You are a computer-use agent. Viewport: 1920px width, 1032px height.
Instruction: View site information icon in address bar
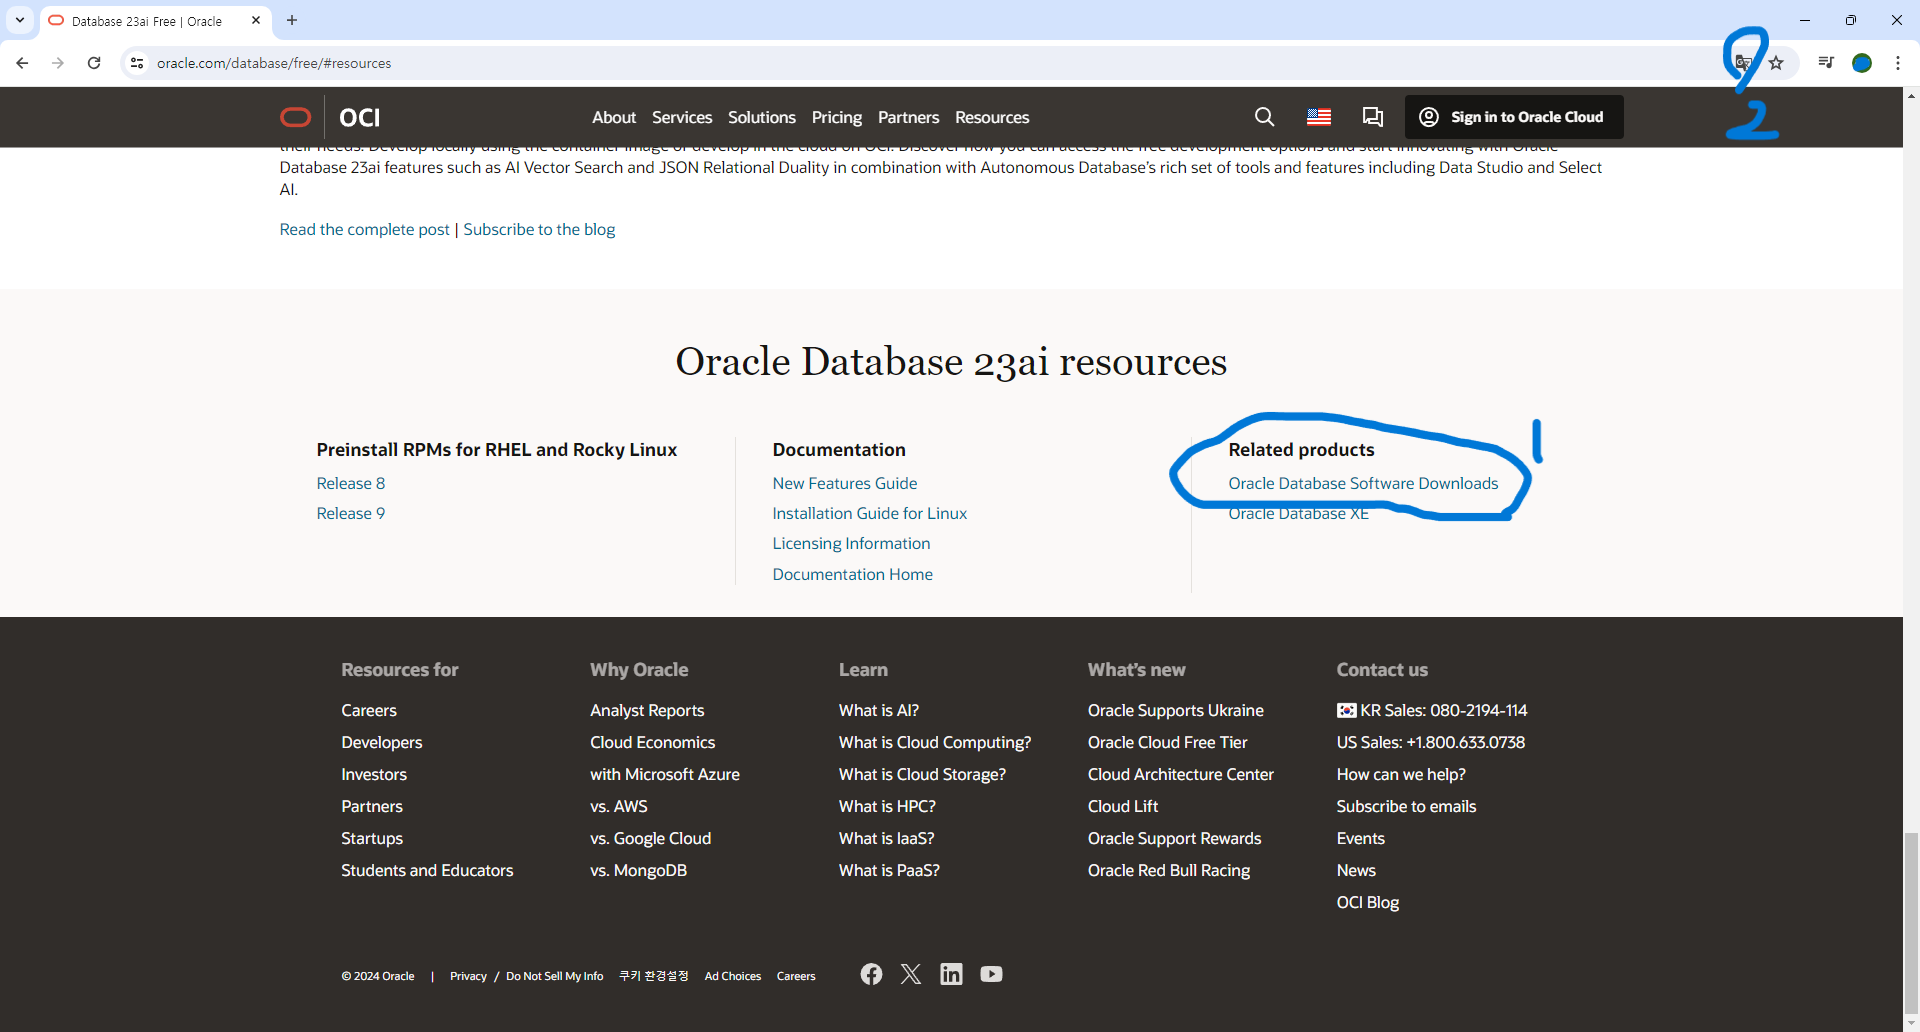(137, 63)
